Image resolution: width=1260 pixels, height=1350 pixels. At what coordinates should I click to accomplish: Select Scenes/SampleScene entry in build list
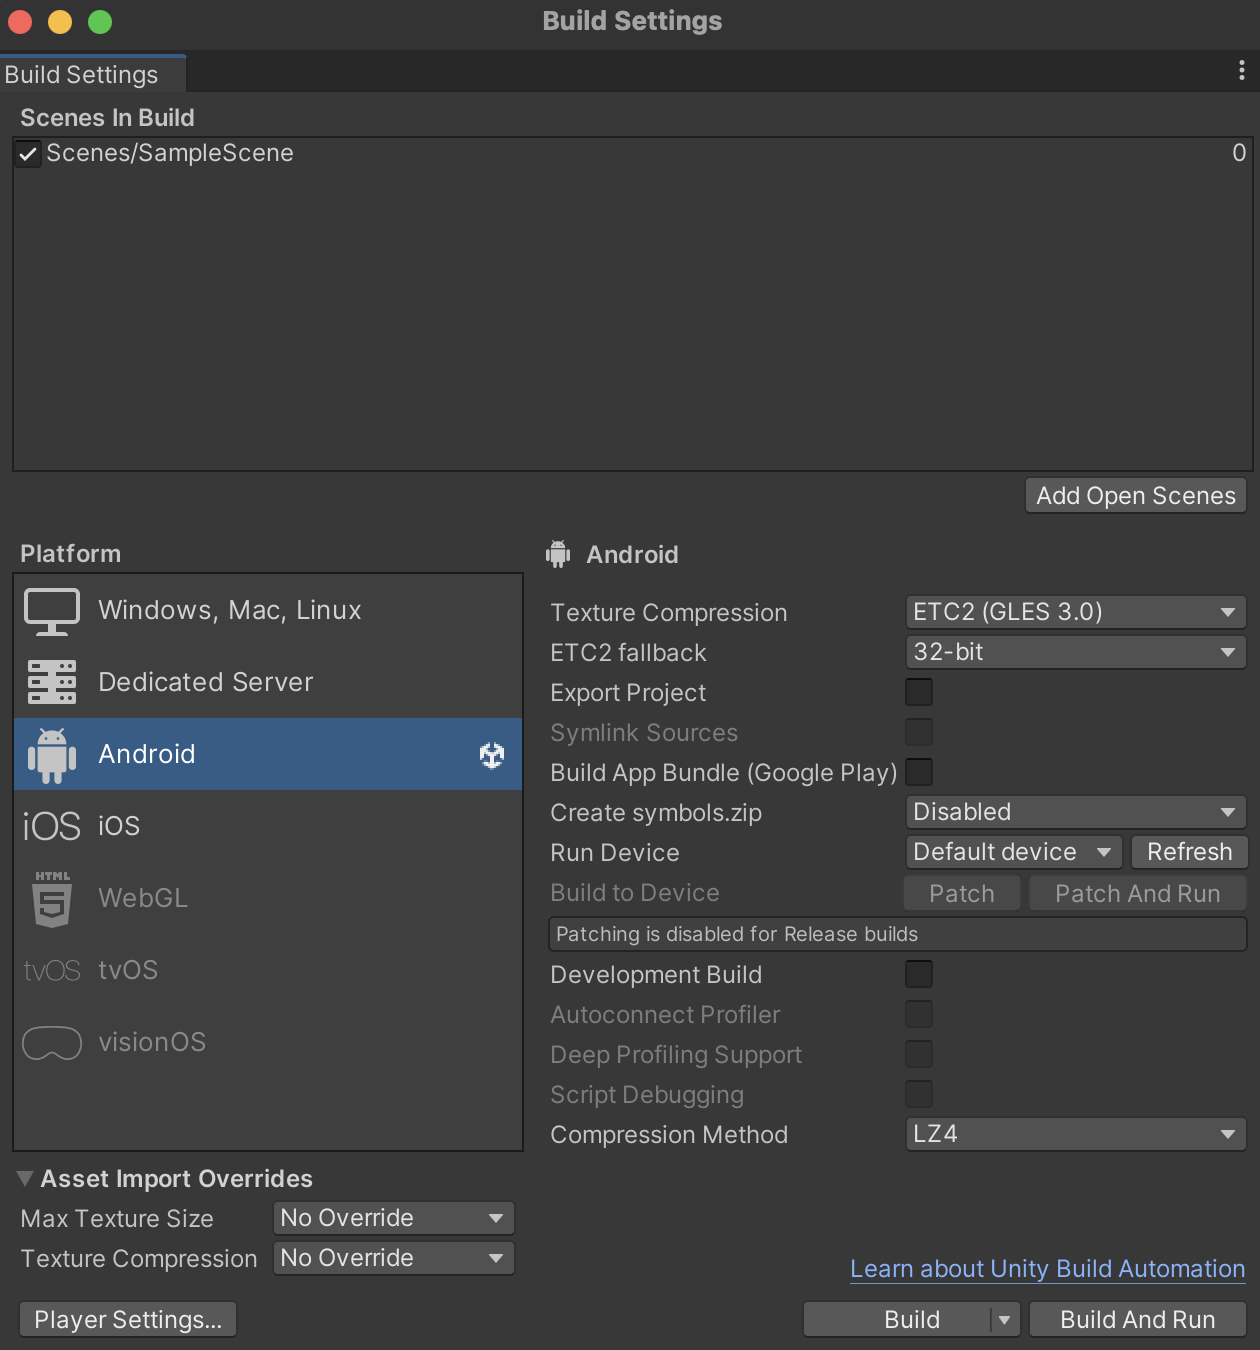point(632,154)
